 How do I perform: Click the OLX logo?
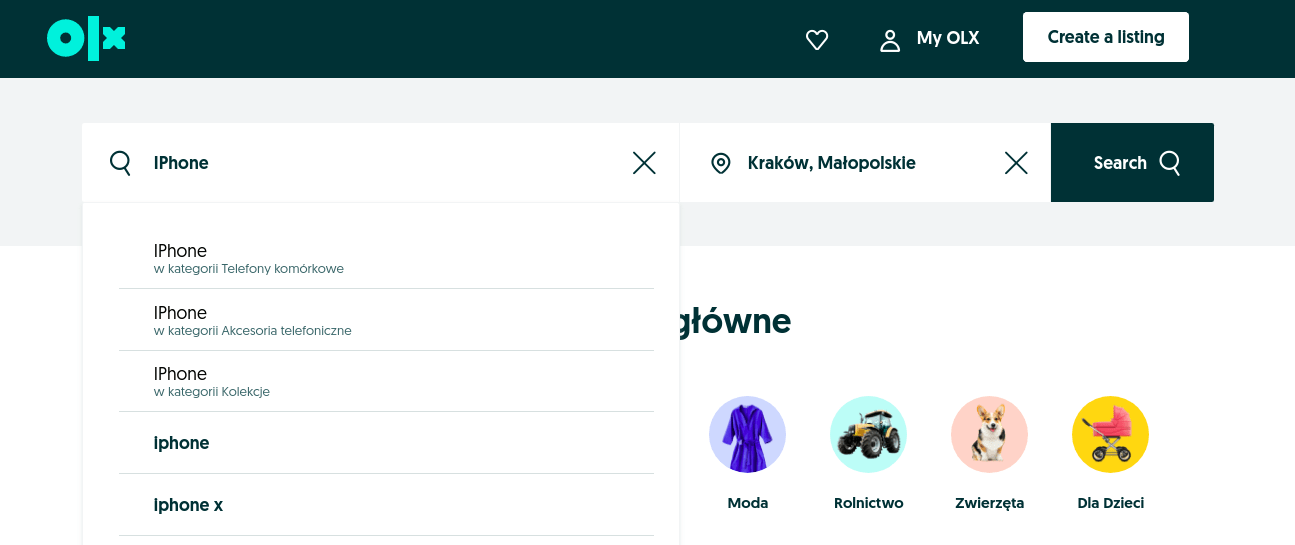[86, 39]
